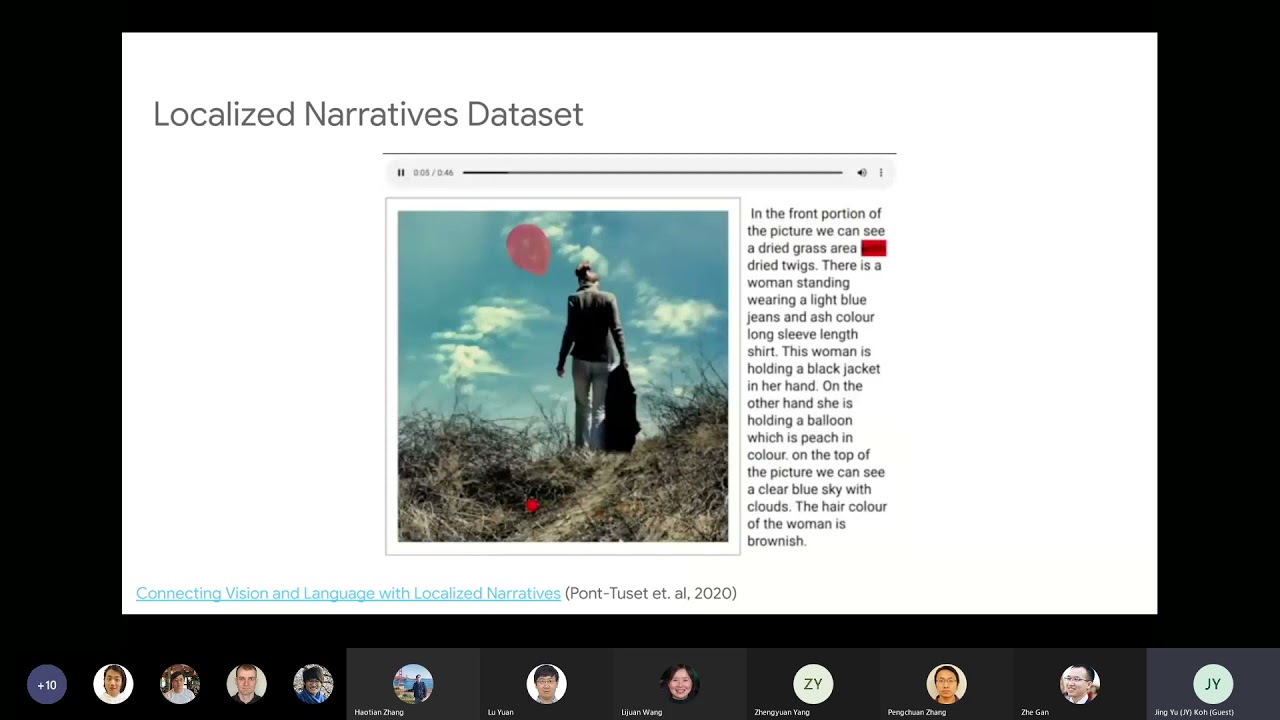The width and height of the screenshot is (1280, 720).
Task: Toggle playback with the pause control
Action: (400, 172)
